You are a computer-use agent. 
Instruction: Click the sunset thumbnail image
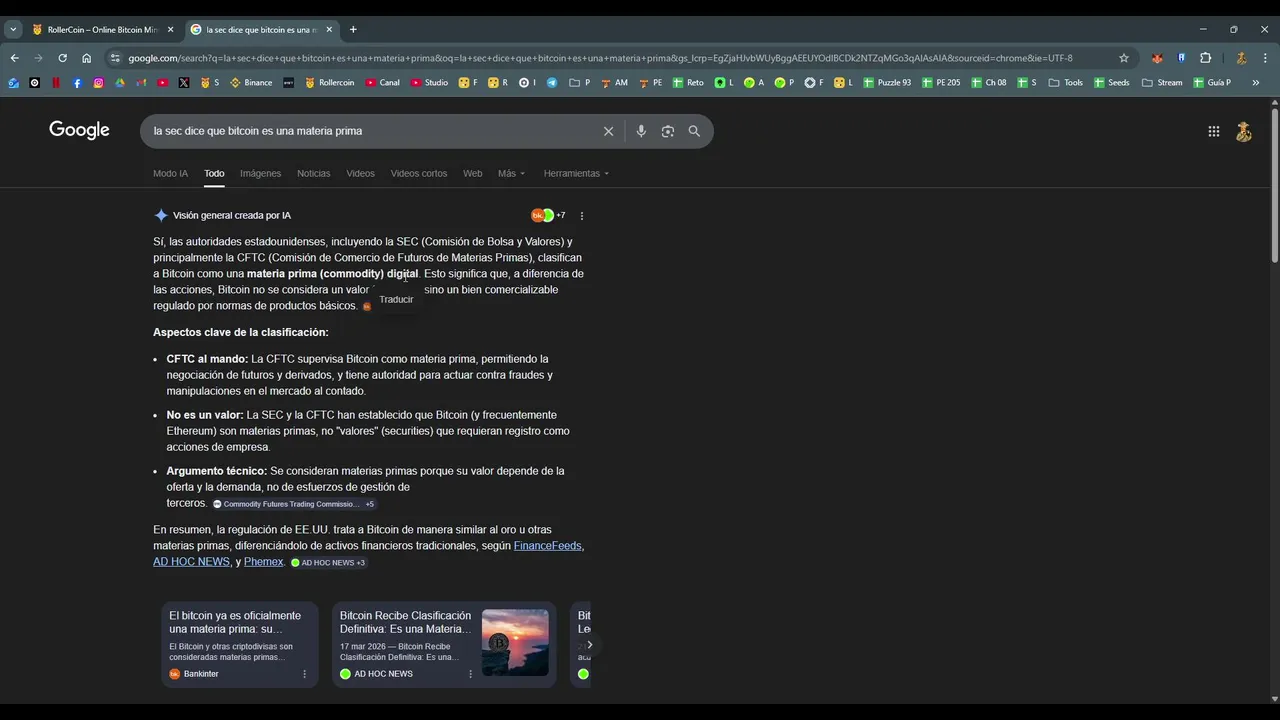[515, 642]
